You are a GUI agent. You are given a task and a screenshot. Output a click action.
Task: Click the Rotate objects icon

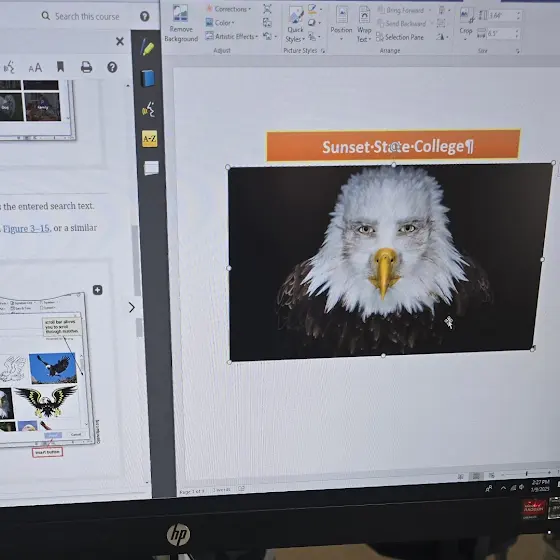click(x=440, y=37)
